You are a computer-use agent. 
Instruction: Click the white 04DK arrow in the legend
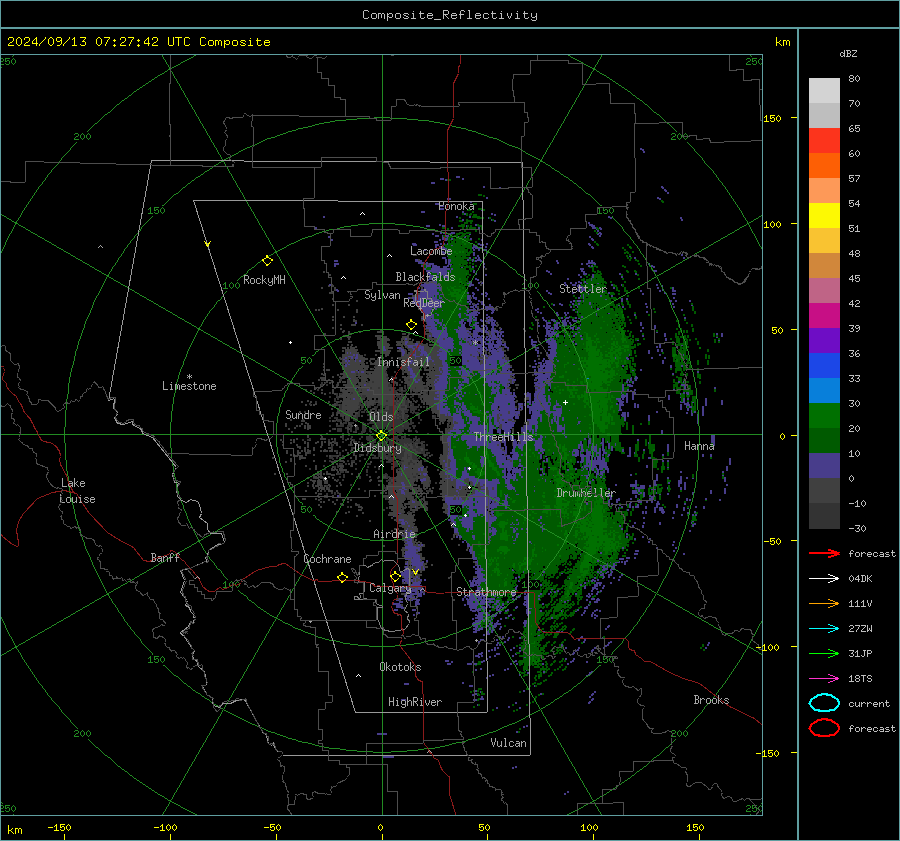[x=824, y=578]
